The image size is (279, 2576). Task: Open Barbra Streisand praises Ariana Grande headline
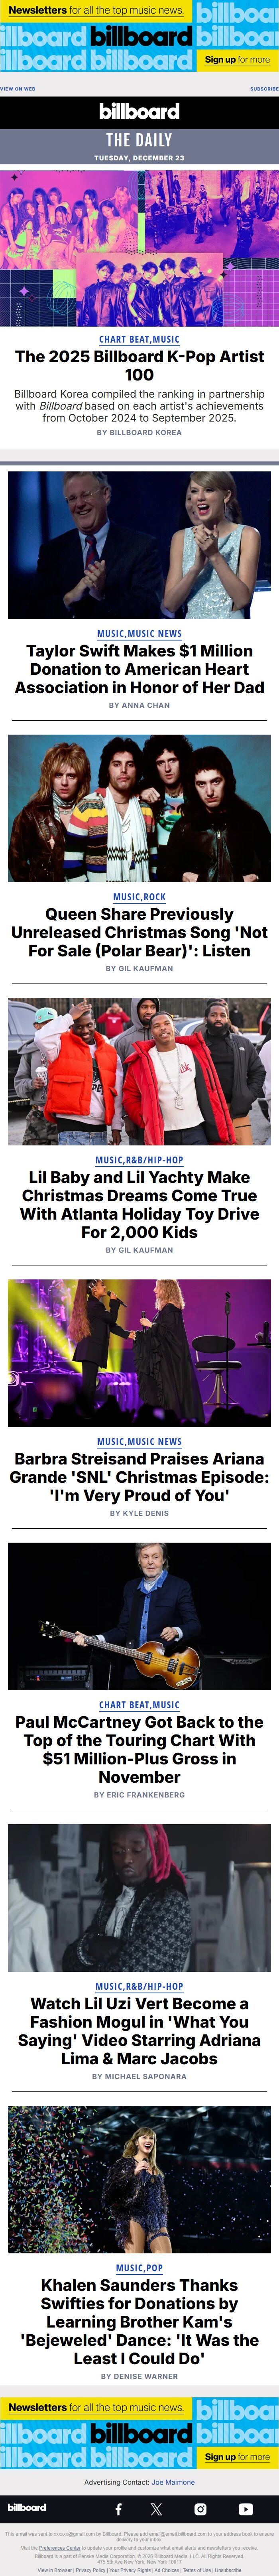click(x=139, y=1477)
